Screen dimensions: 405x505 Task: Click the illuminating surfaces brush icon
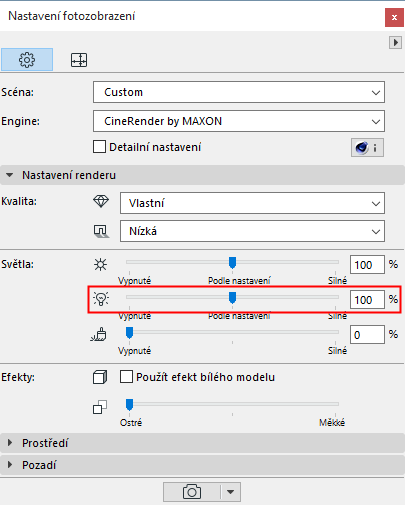[x=99, y=334]
